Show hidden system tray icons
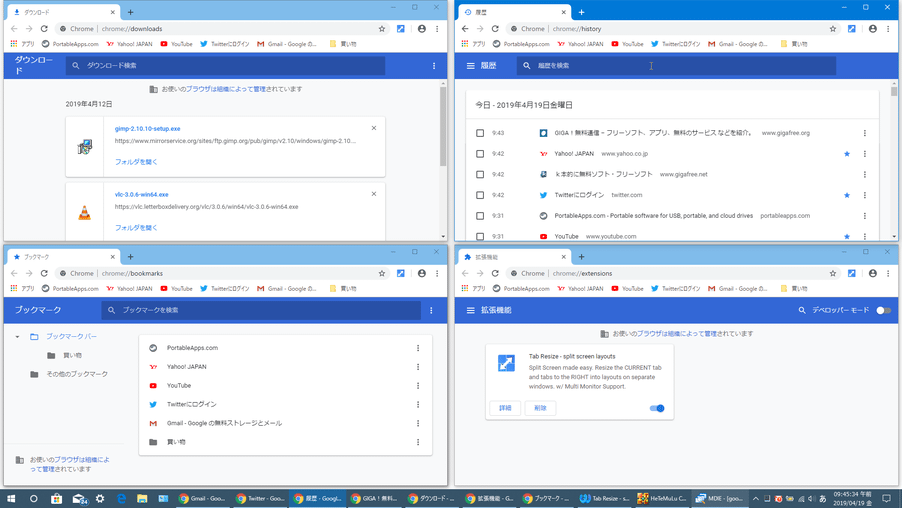This screenshot has height=508, width=902. [756, 498]
